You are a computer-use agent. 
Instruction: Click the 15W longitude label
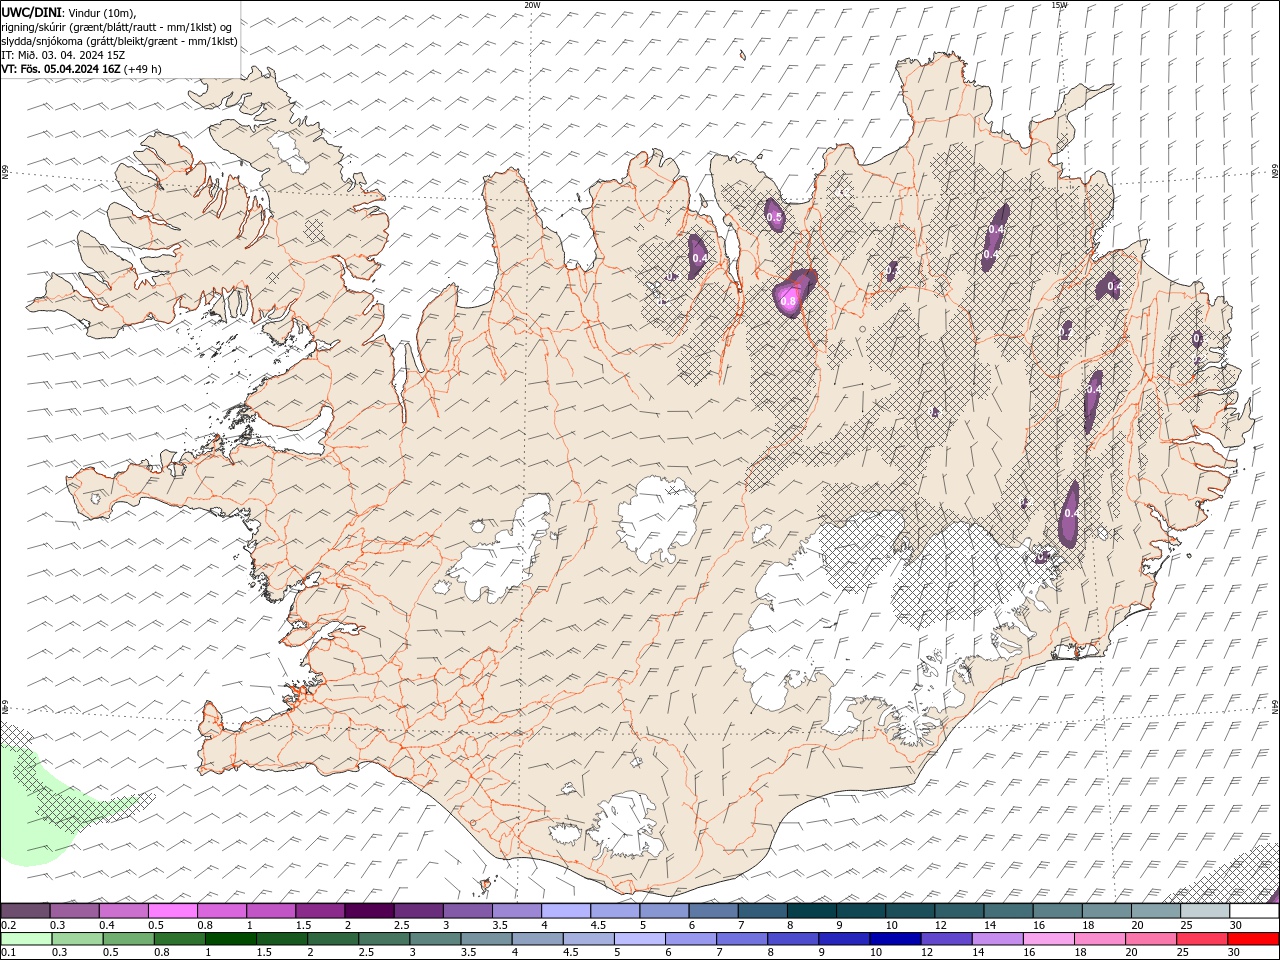(1059, 5)
